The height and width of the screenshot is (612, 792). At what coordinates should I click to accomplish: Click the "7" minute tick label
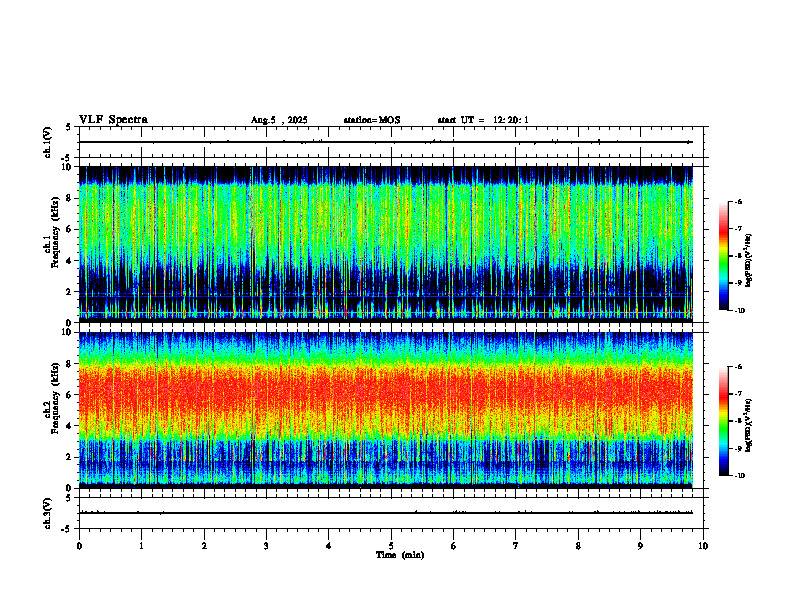coord(516,546)
